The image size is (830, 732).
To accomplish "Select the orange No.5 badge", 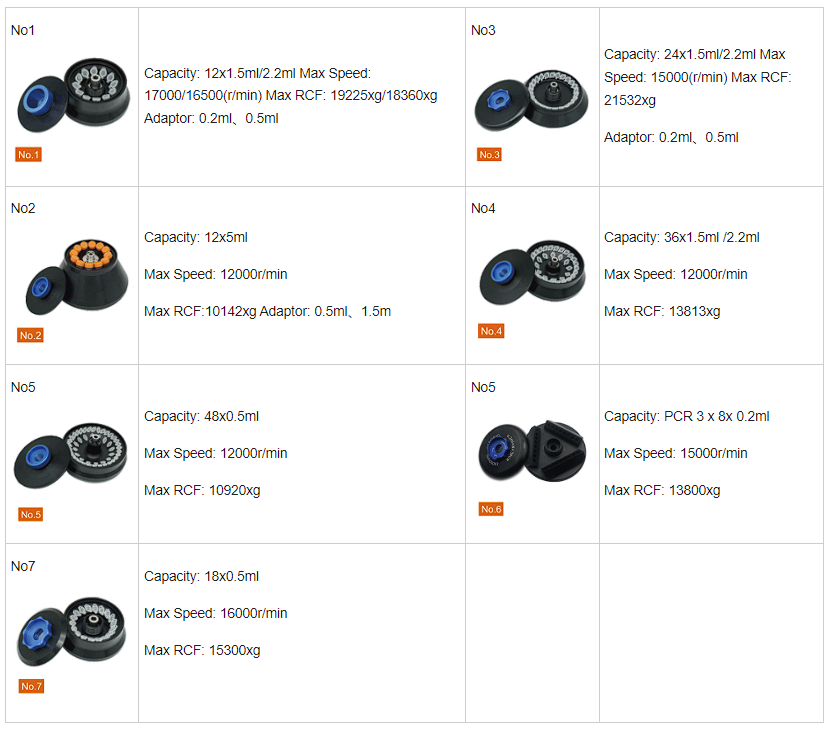I will tap(31, 514).
